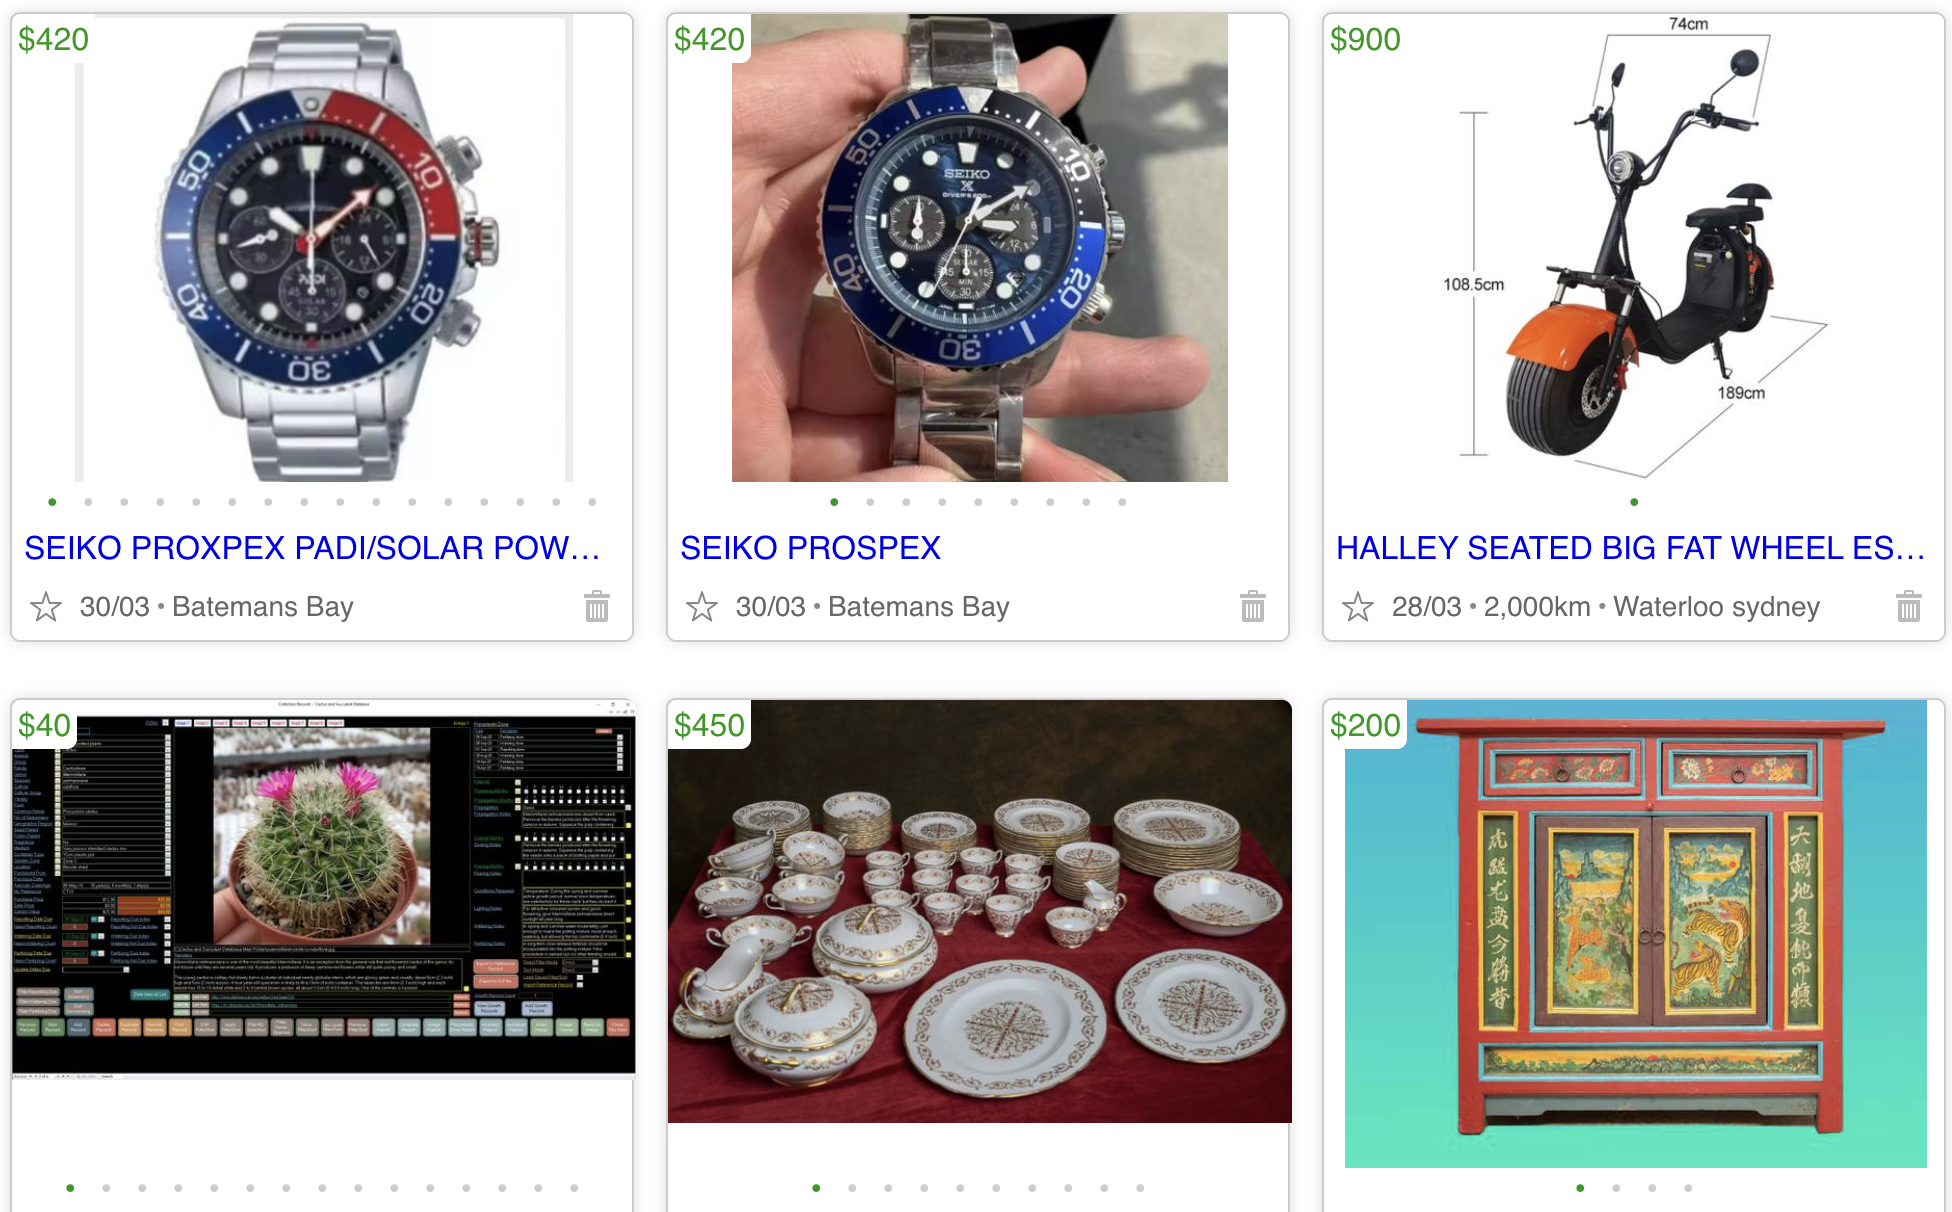Star the SEIKO PROXPEX PADI listing
The image size is (1952, 1212).
coord(46,607)
